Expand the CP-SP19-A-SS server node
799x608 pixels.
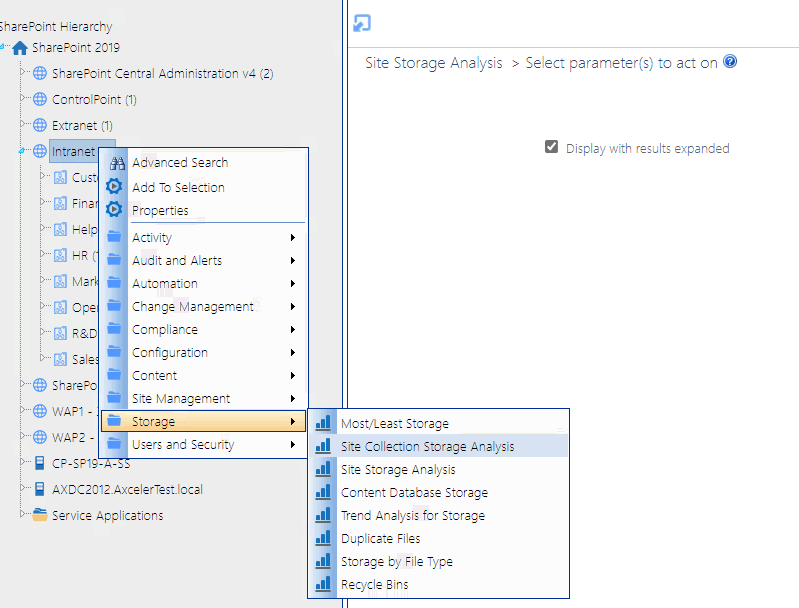pos(22,461)
